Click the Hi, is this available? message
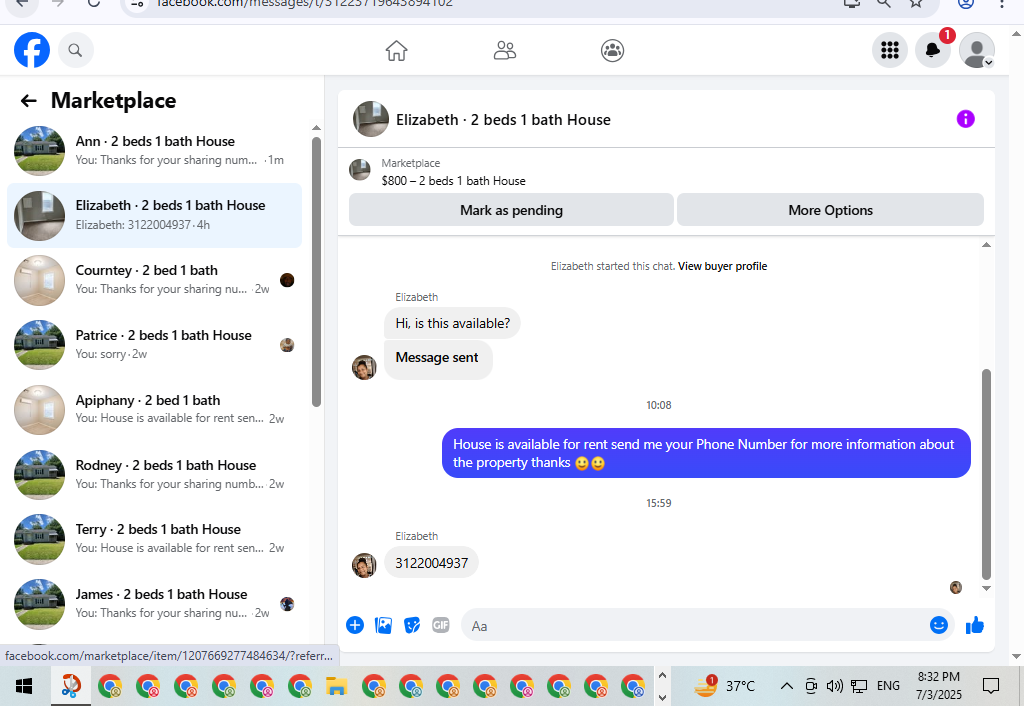 [x=452, y=323]
